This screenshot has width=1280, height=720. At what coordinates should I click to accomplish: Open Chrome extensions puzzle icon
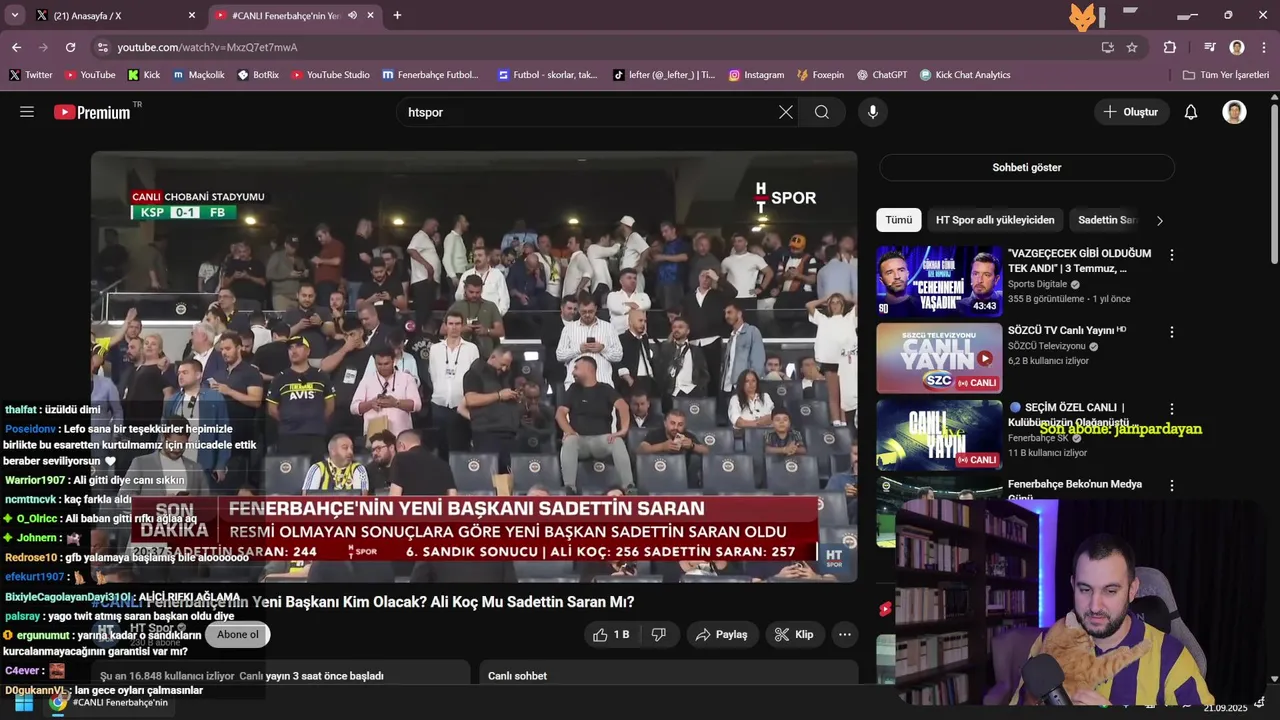coord(1170,47)
